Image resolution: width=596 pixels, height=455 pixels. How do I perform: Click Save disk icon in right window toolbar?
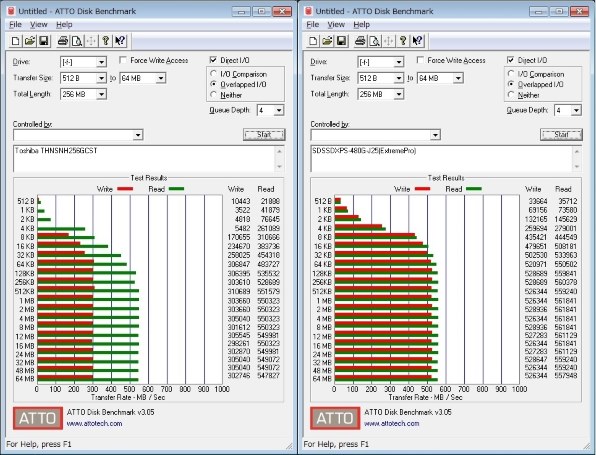click(x=342, y=41)
